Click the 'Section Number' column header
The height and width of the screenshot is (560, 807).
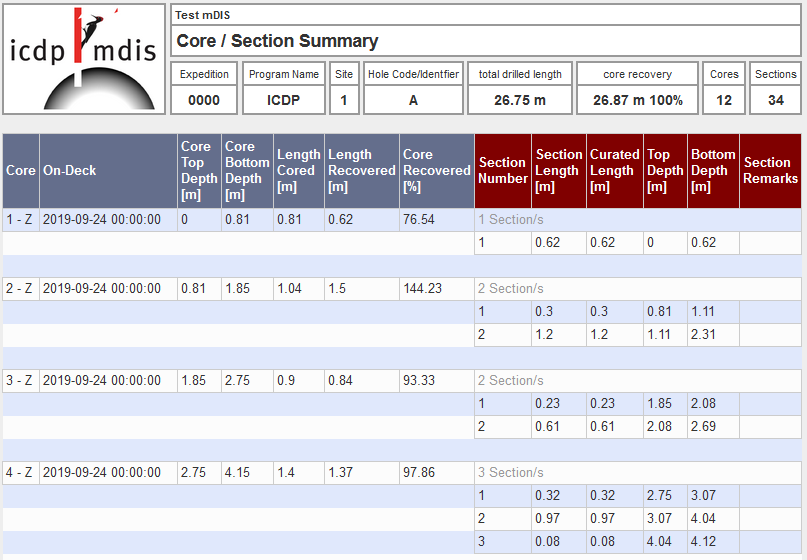click(x=503, y=171)
